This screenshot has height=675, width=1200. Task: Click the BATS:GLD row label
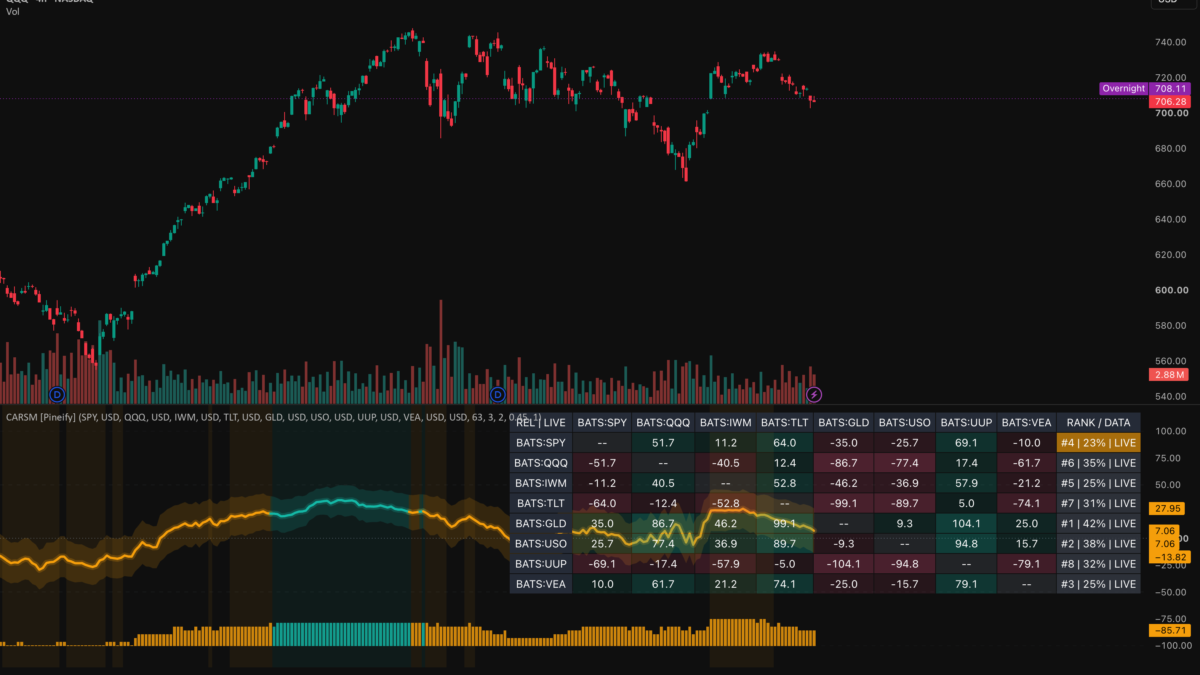(x=541, y=523)
